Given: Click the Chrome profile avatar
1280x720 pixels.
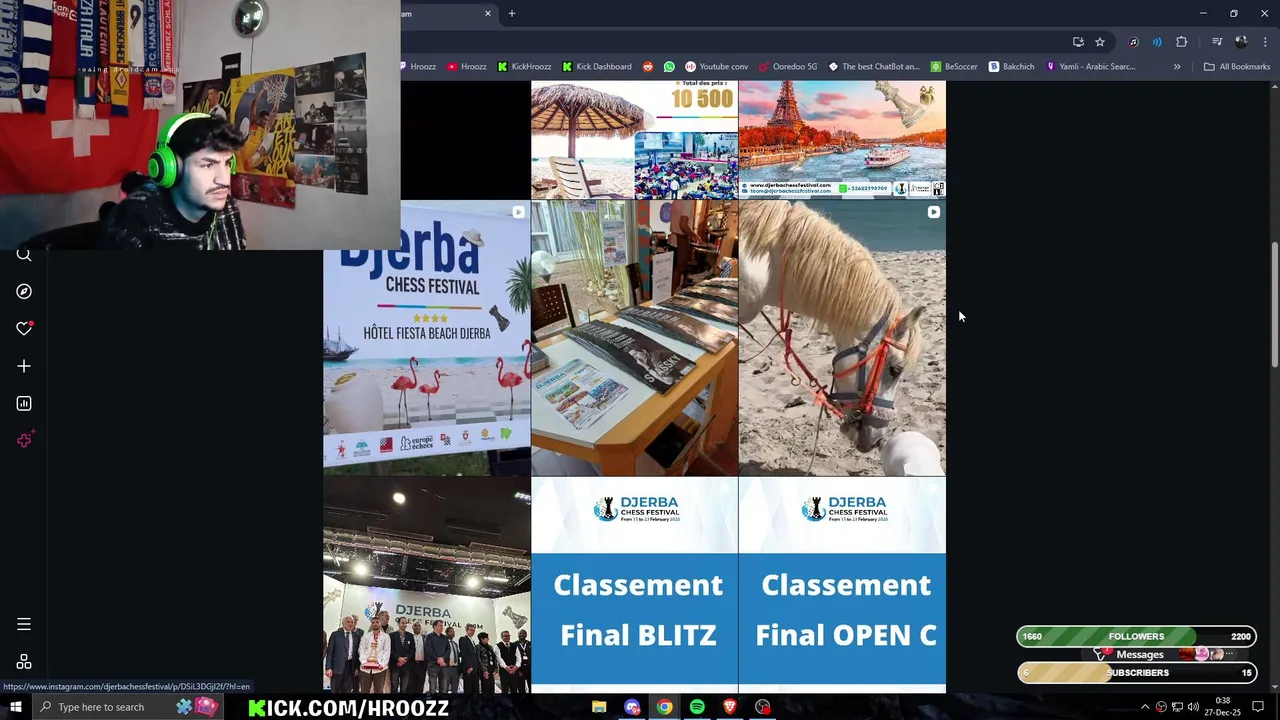Looking at the screenshot, I should [x=1241, y=42].
